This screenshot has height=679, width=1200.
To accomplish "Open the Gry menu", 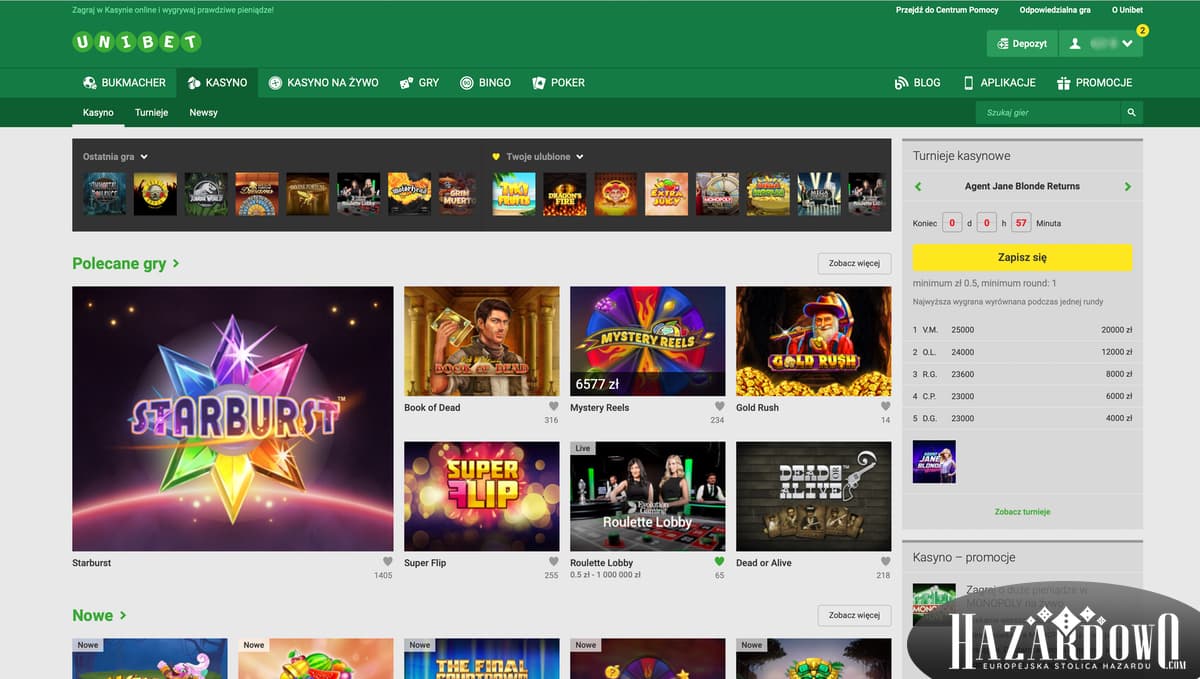I will [x=419, y=83].
